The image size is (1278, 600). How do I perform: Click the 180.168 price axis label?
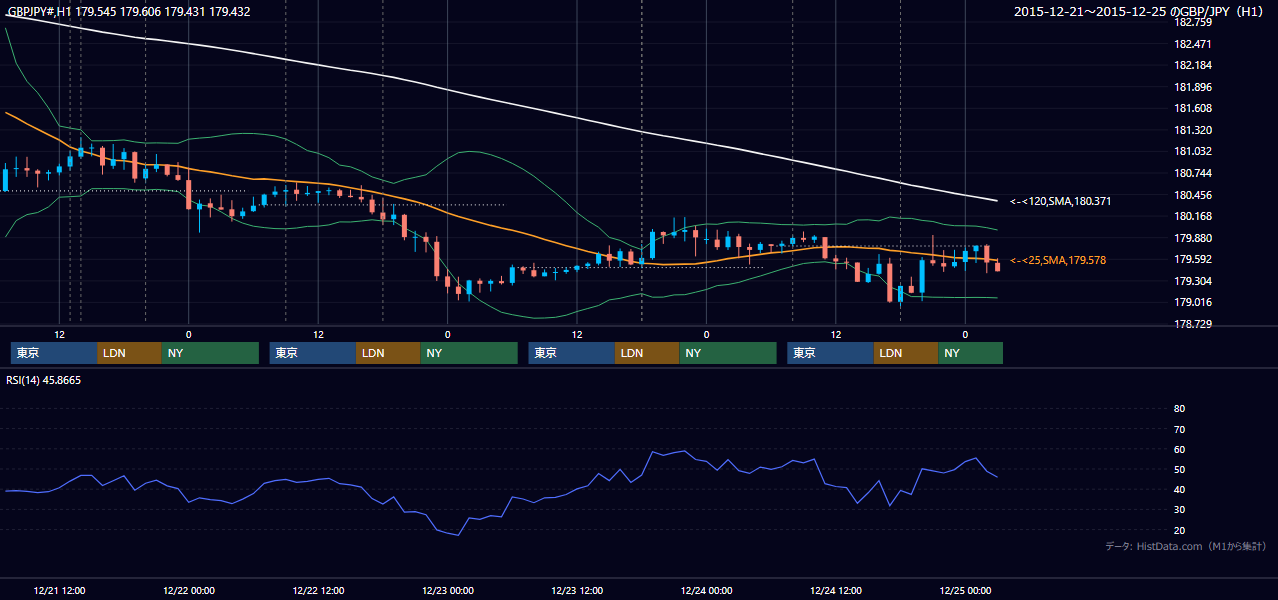pos(1192,216)
